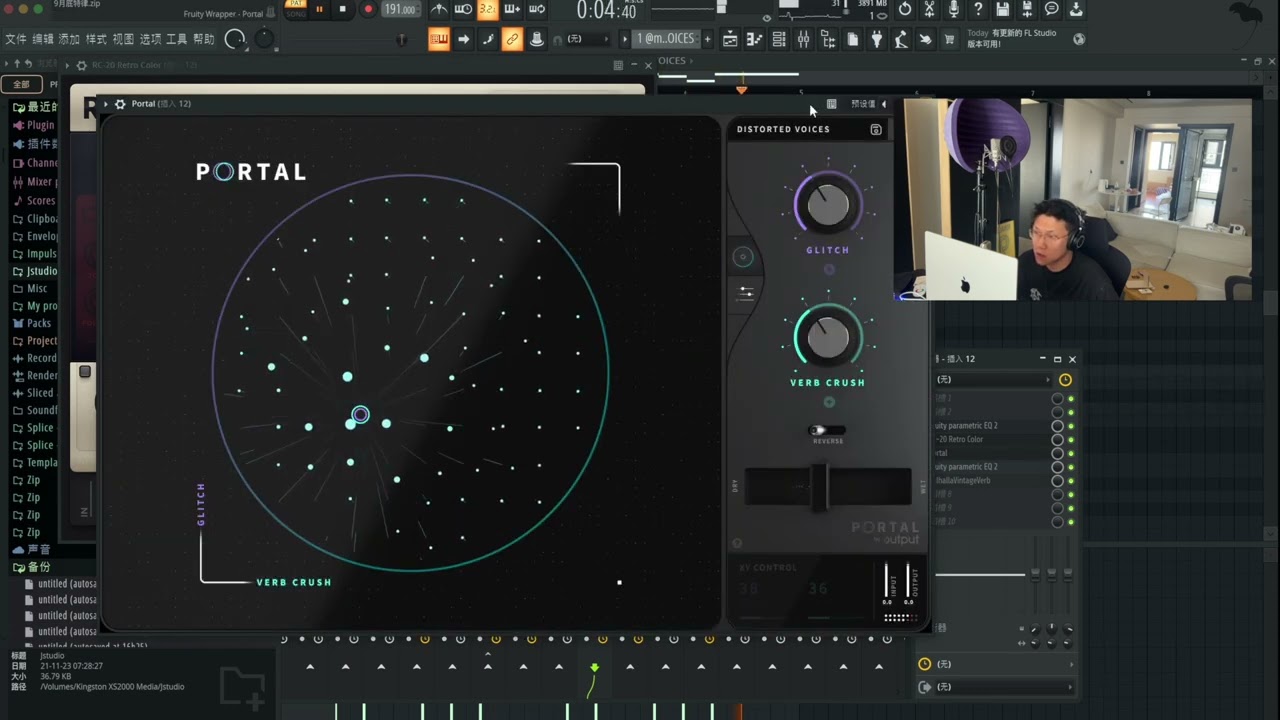Open the 编辑 menu
The image size is (1280, 720).
(43, 39)
